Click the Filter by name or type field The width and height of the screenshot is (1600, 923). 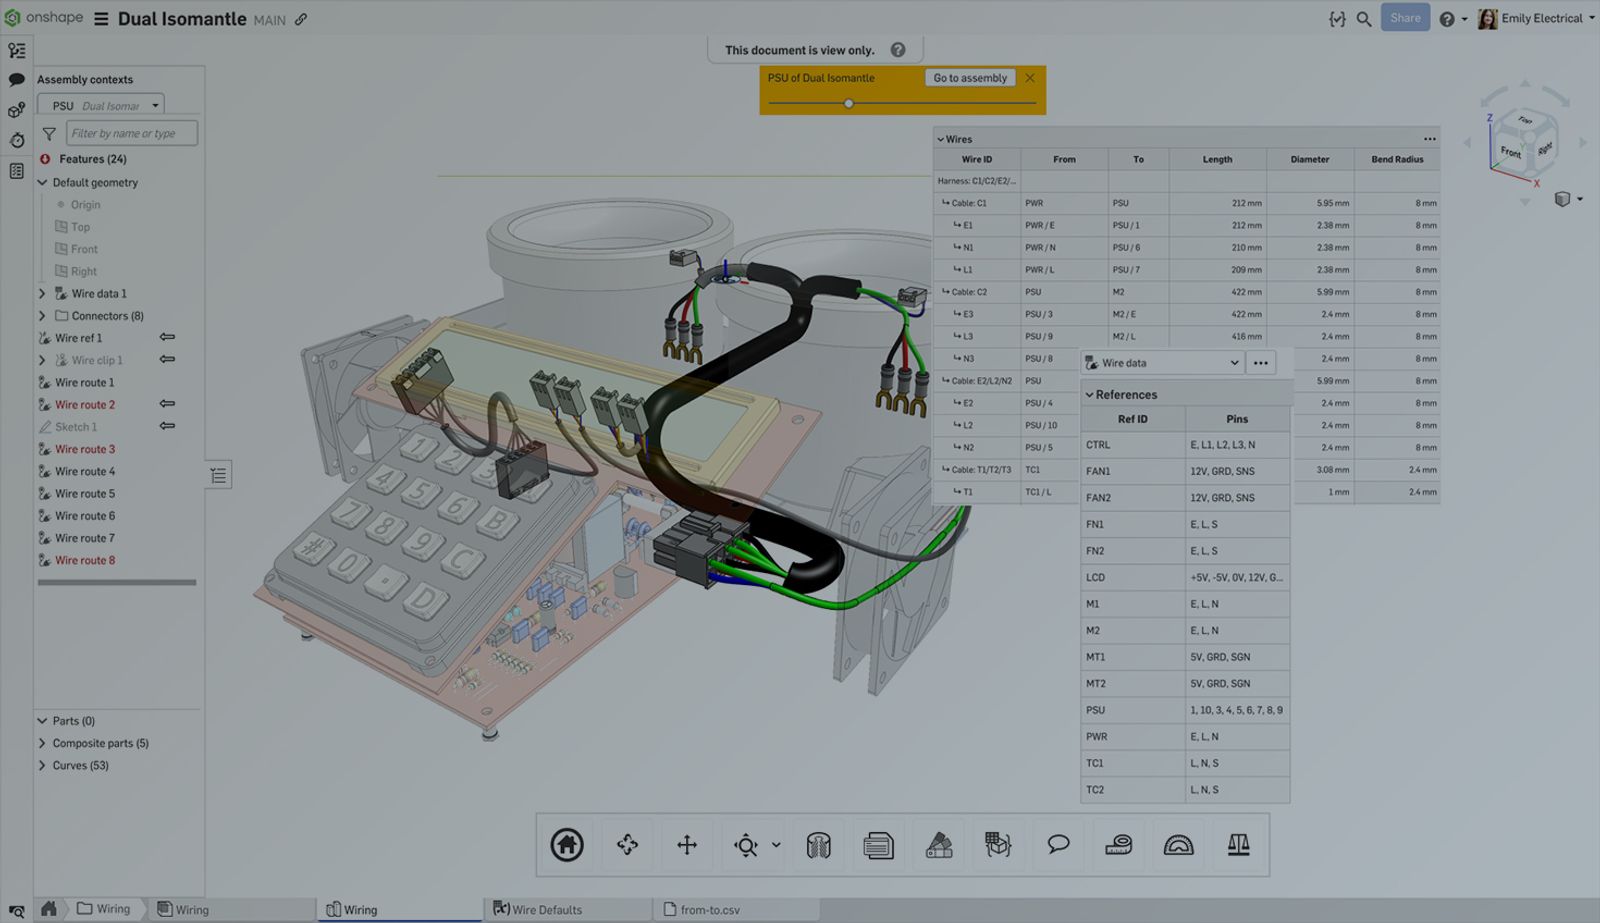coord(131,133)
